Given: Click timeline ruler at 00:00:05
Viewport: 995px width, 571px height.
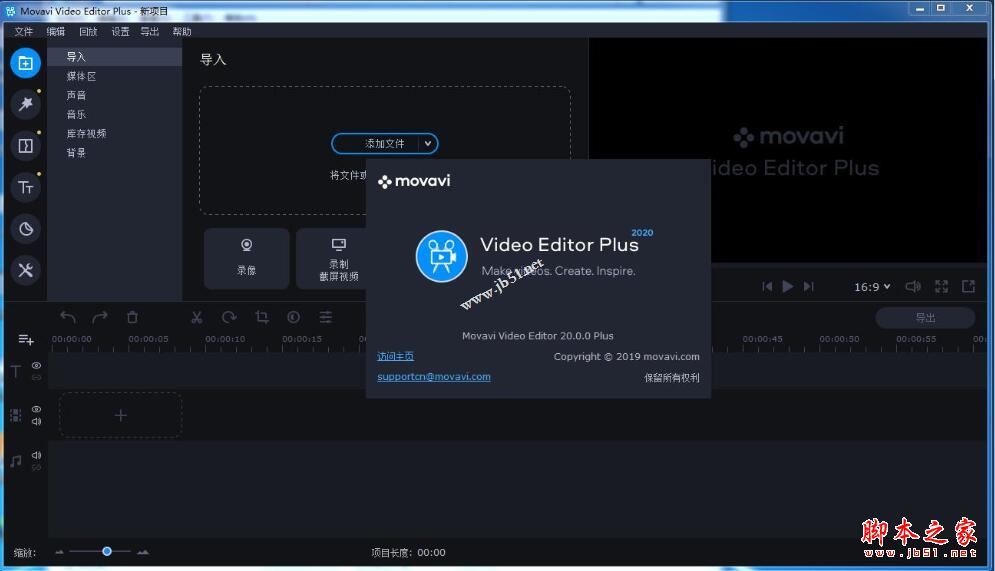Looking at the screenshot, I should [x=148, y=339].
